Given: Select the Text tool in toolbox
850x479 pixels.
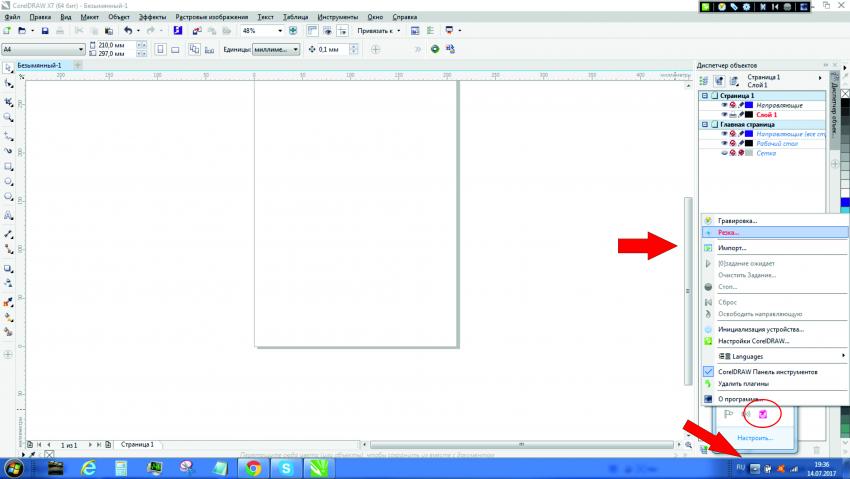Looking at the screenshot, I should (x=8, y=215).
